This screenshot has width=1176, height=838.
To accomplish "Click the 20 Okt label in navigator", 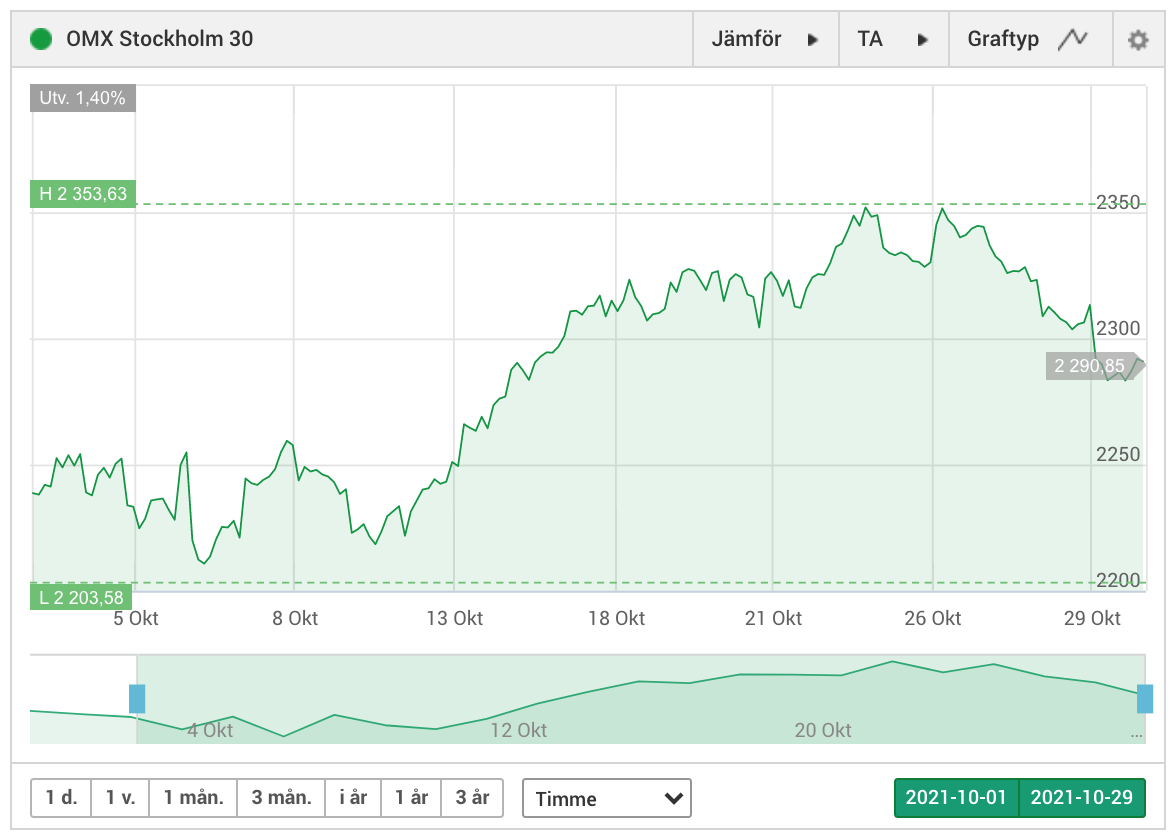I will point(823,731).
